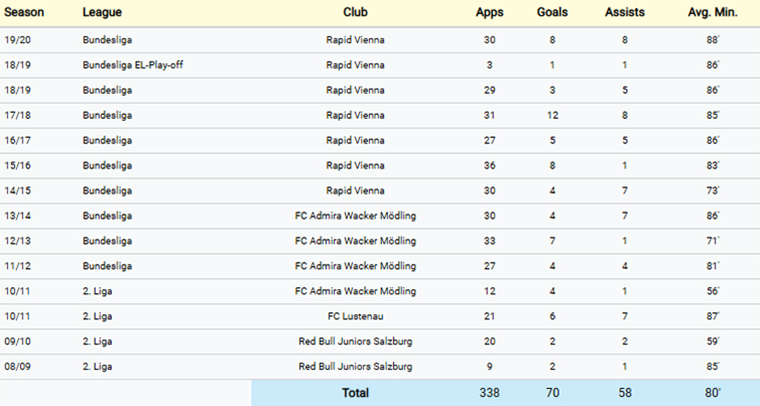
Task: Click the Season column header
Action: [x=24, y=13]
